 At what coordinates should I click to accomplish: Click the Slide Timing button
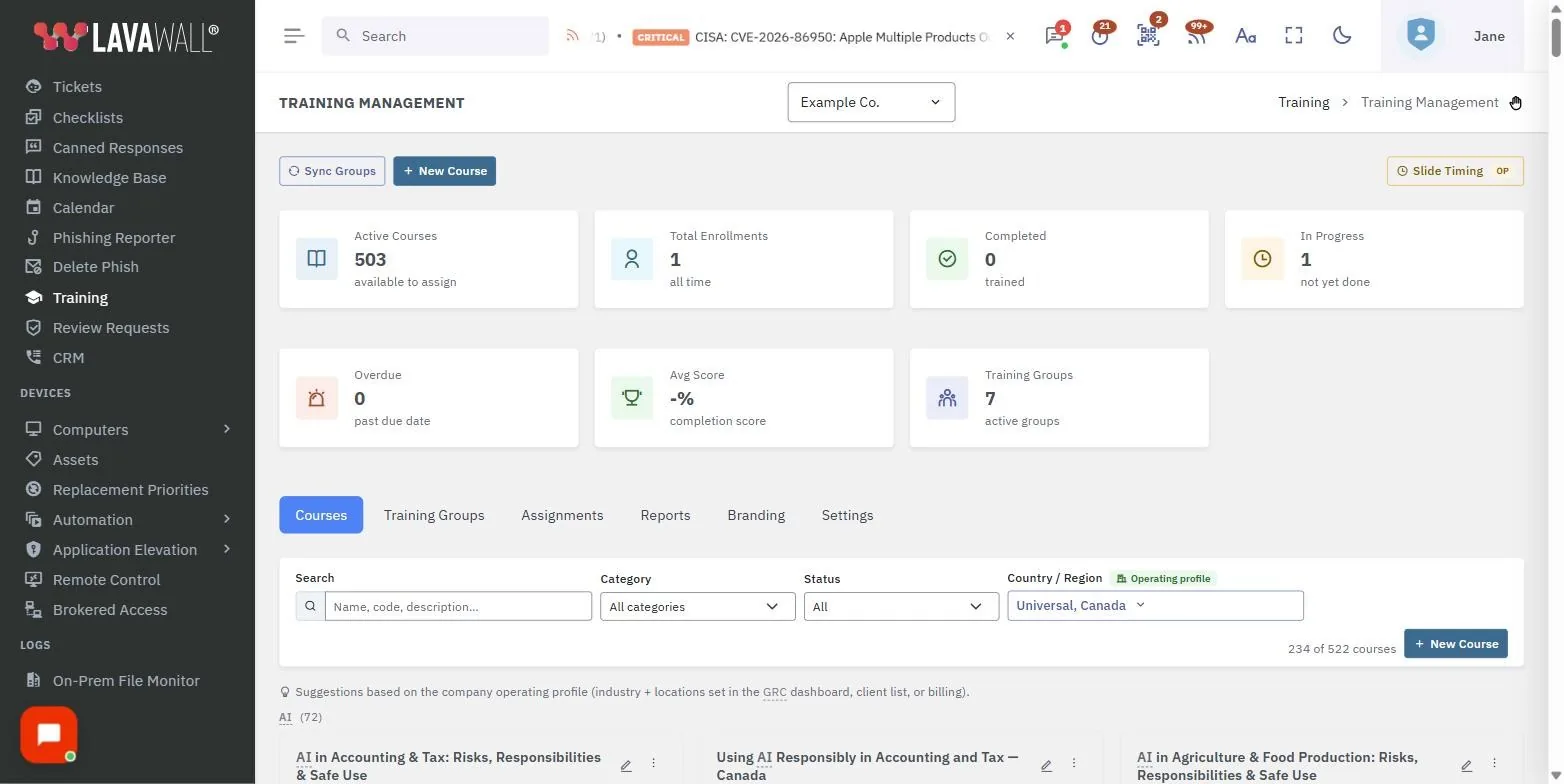[x=1455, y=171]
